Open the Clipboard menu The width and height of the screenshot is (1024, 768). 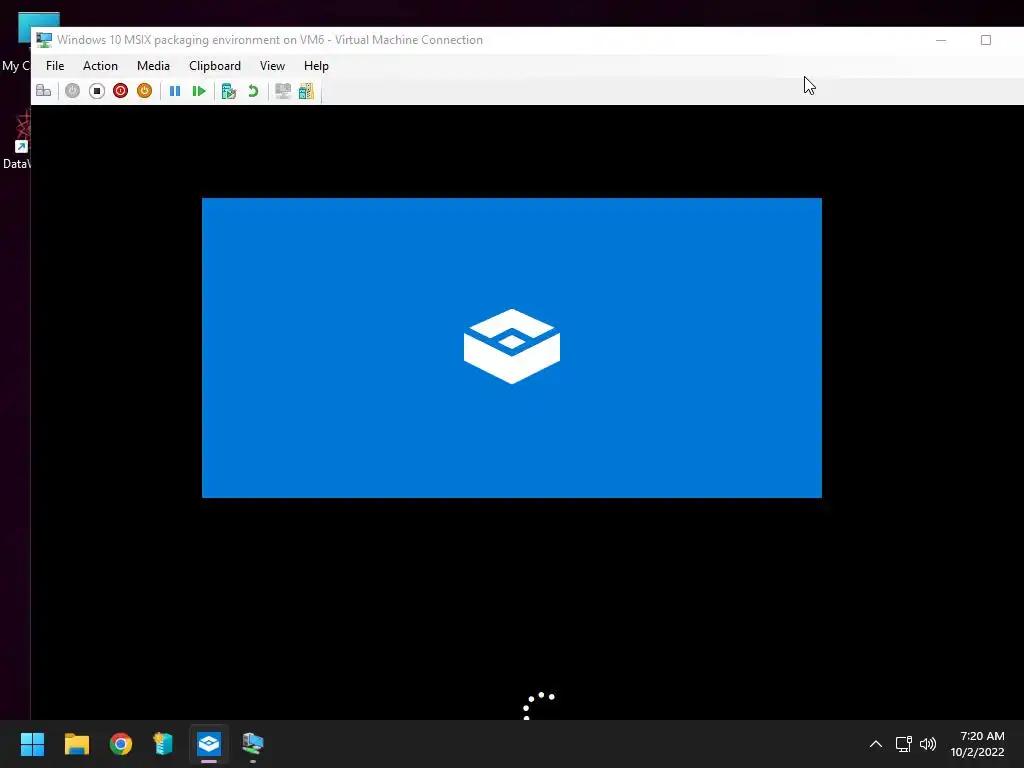tap(215, 66)
